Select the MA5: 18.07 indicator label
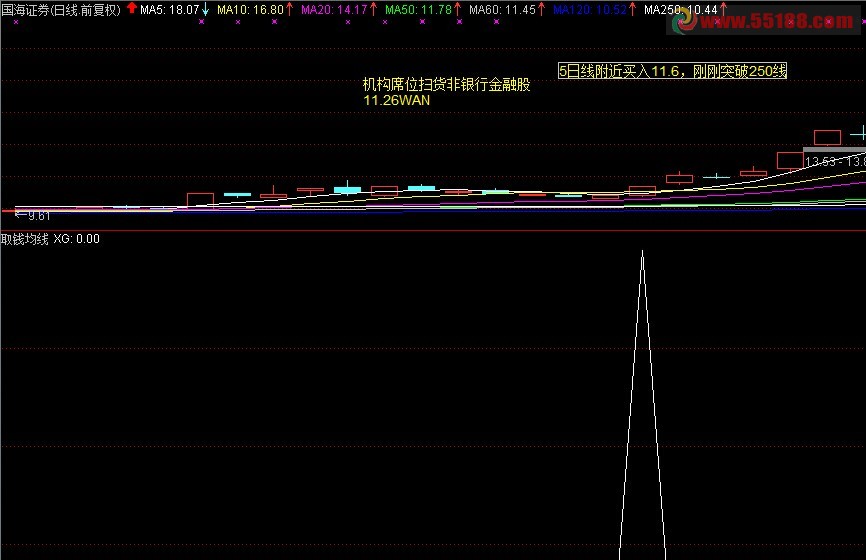The image size is (866, 560). point(169,10)
